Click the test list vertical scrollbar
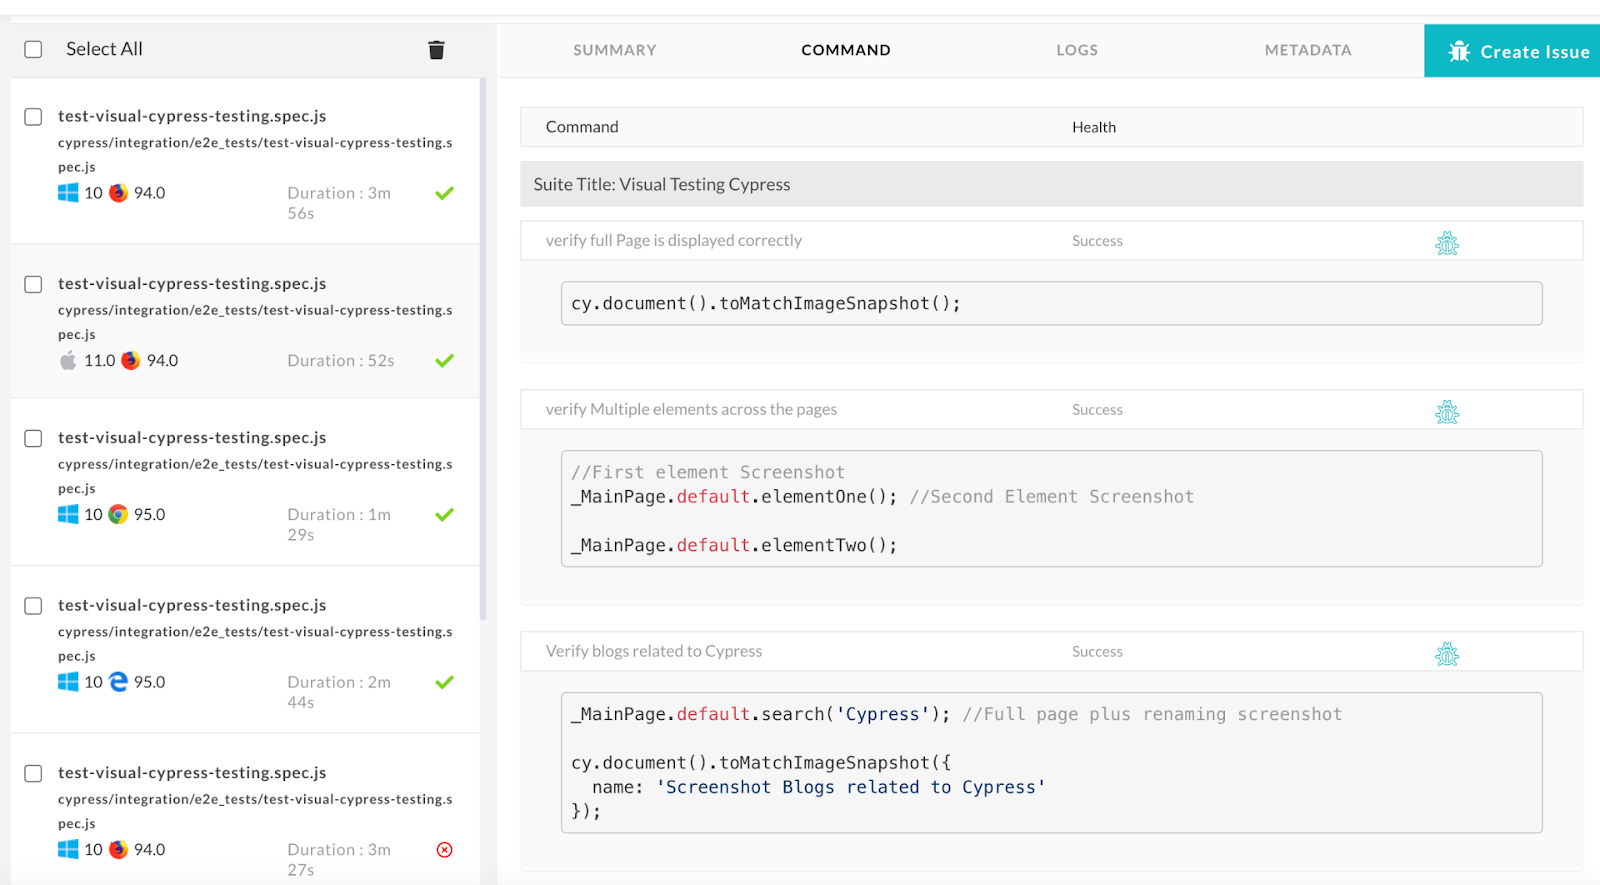The height and width of the screenshot is (885, 1600). (x=483, y=350)
